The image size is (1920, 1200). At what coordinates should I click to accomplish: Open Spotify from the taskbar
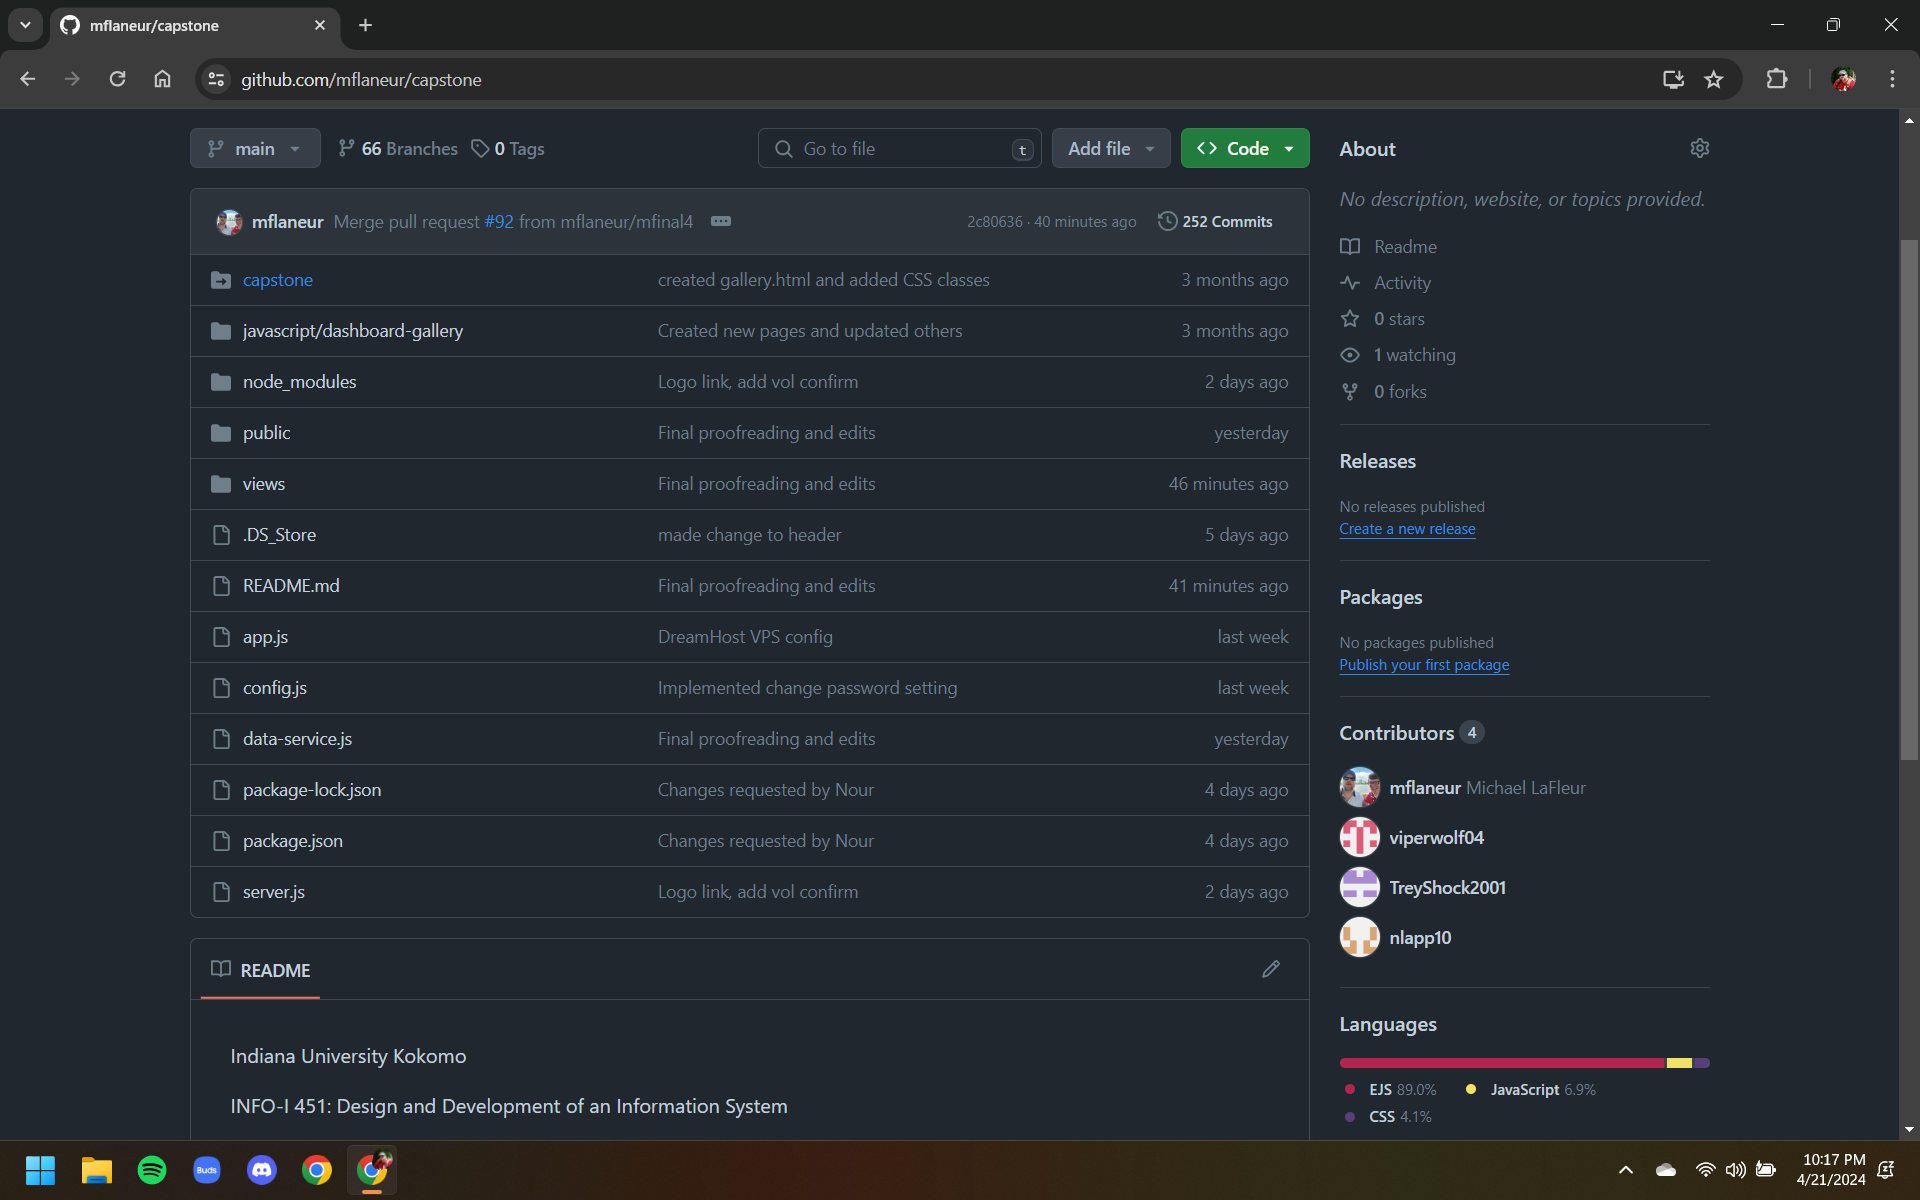coord(152,1169)
